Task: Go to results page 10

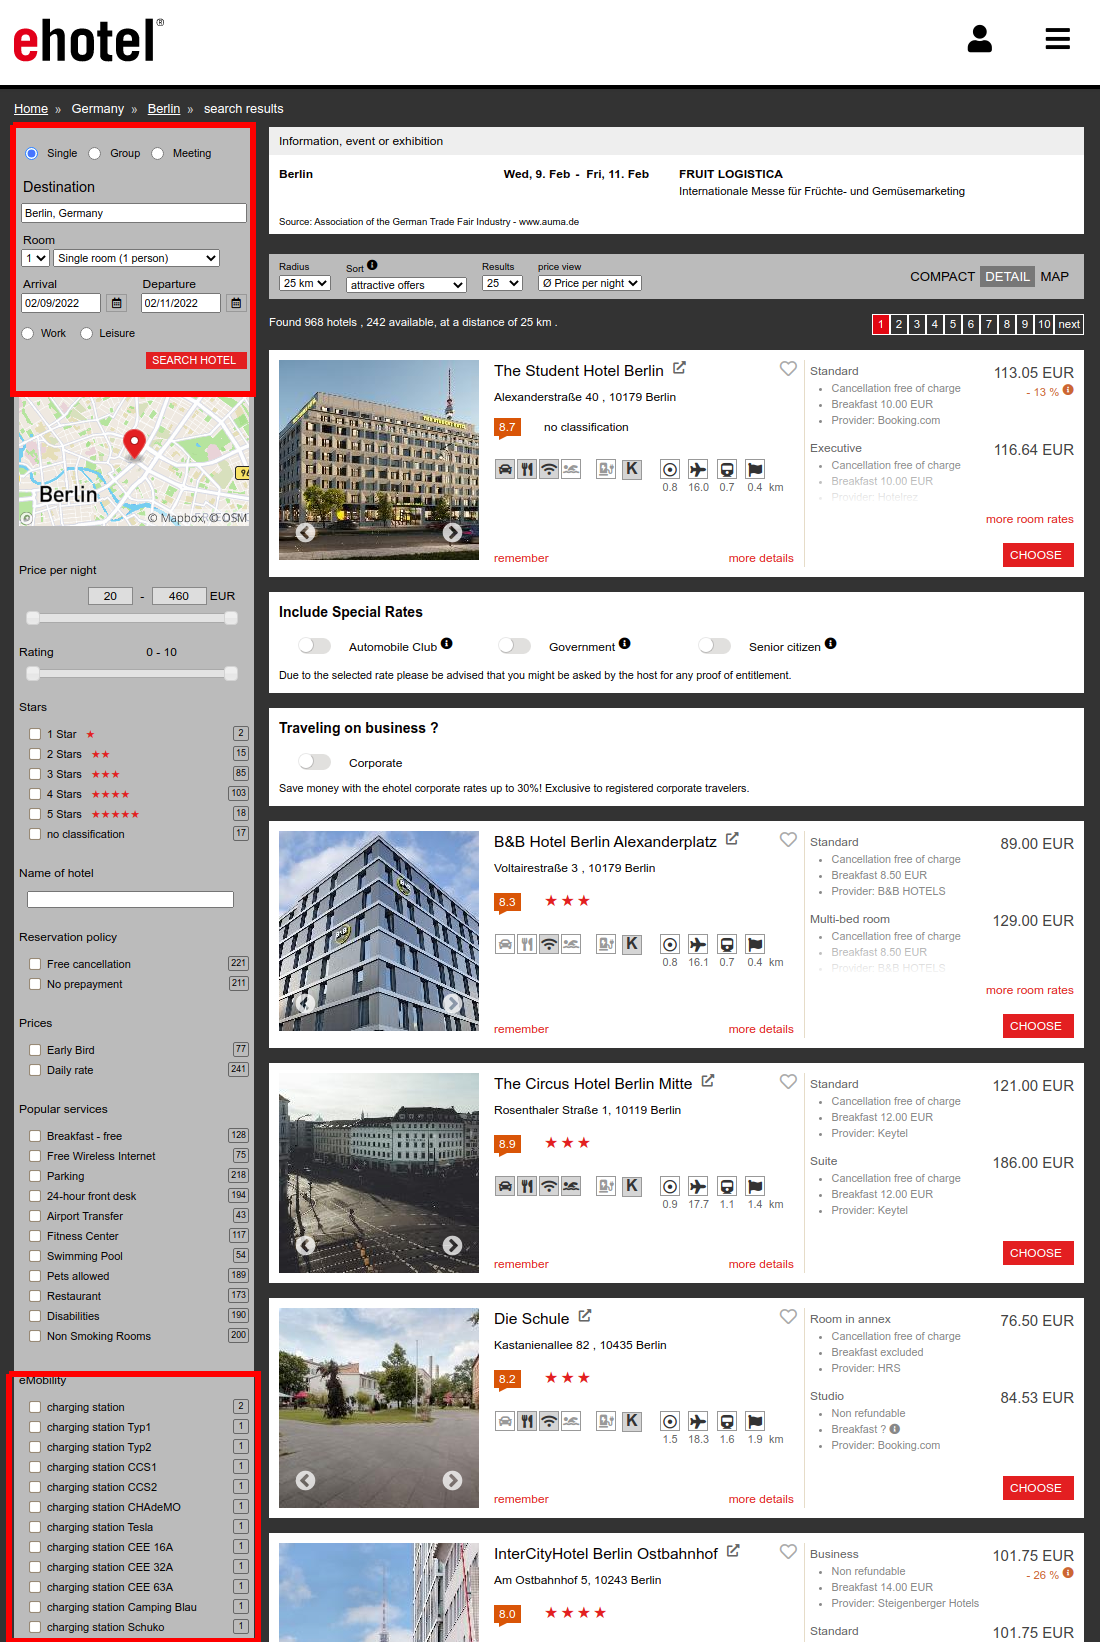Action: tap(1044, 324)
